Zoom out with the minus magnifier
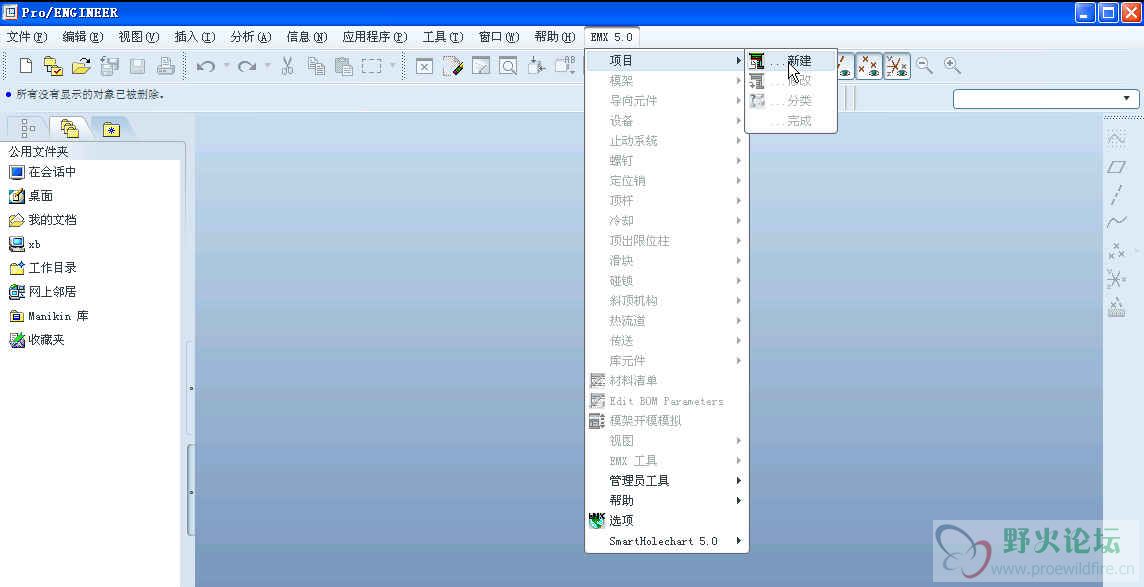This screenshot has width=1144, height=587. [x=924, y=66]
